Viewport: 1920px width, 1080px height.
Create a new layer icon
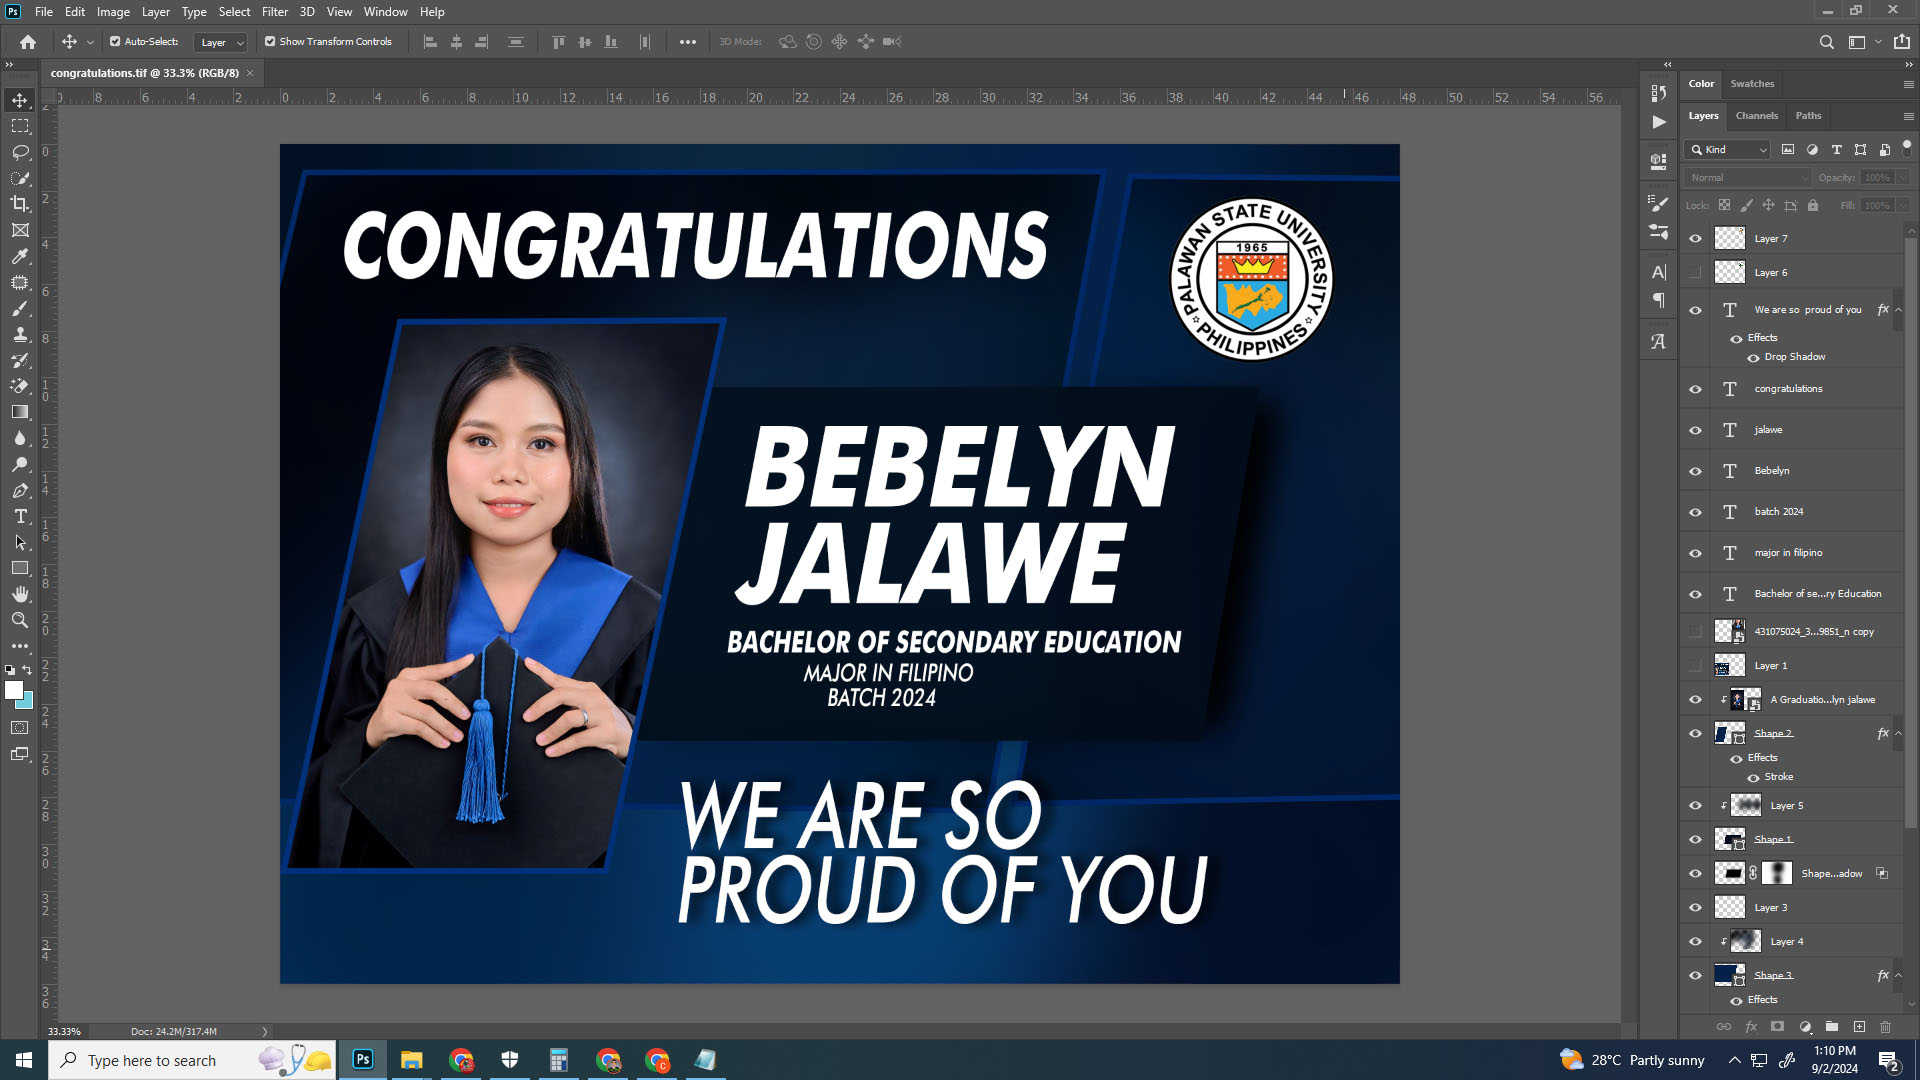[1859, 1027]
